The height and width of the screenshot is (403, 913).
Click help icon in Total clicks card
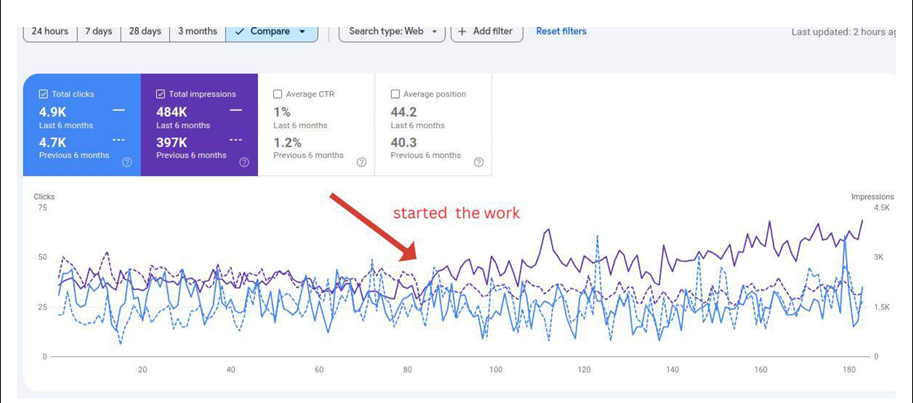tap(127, 162)
